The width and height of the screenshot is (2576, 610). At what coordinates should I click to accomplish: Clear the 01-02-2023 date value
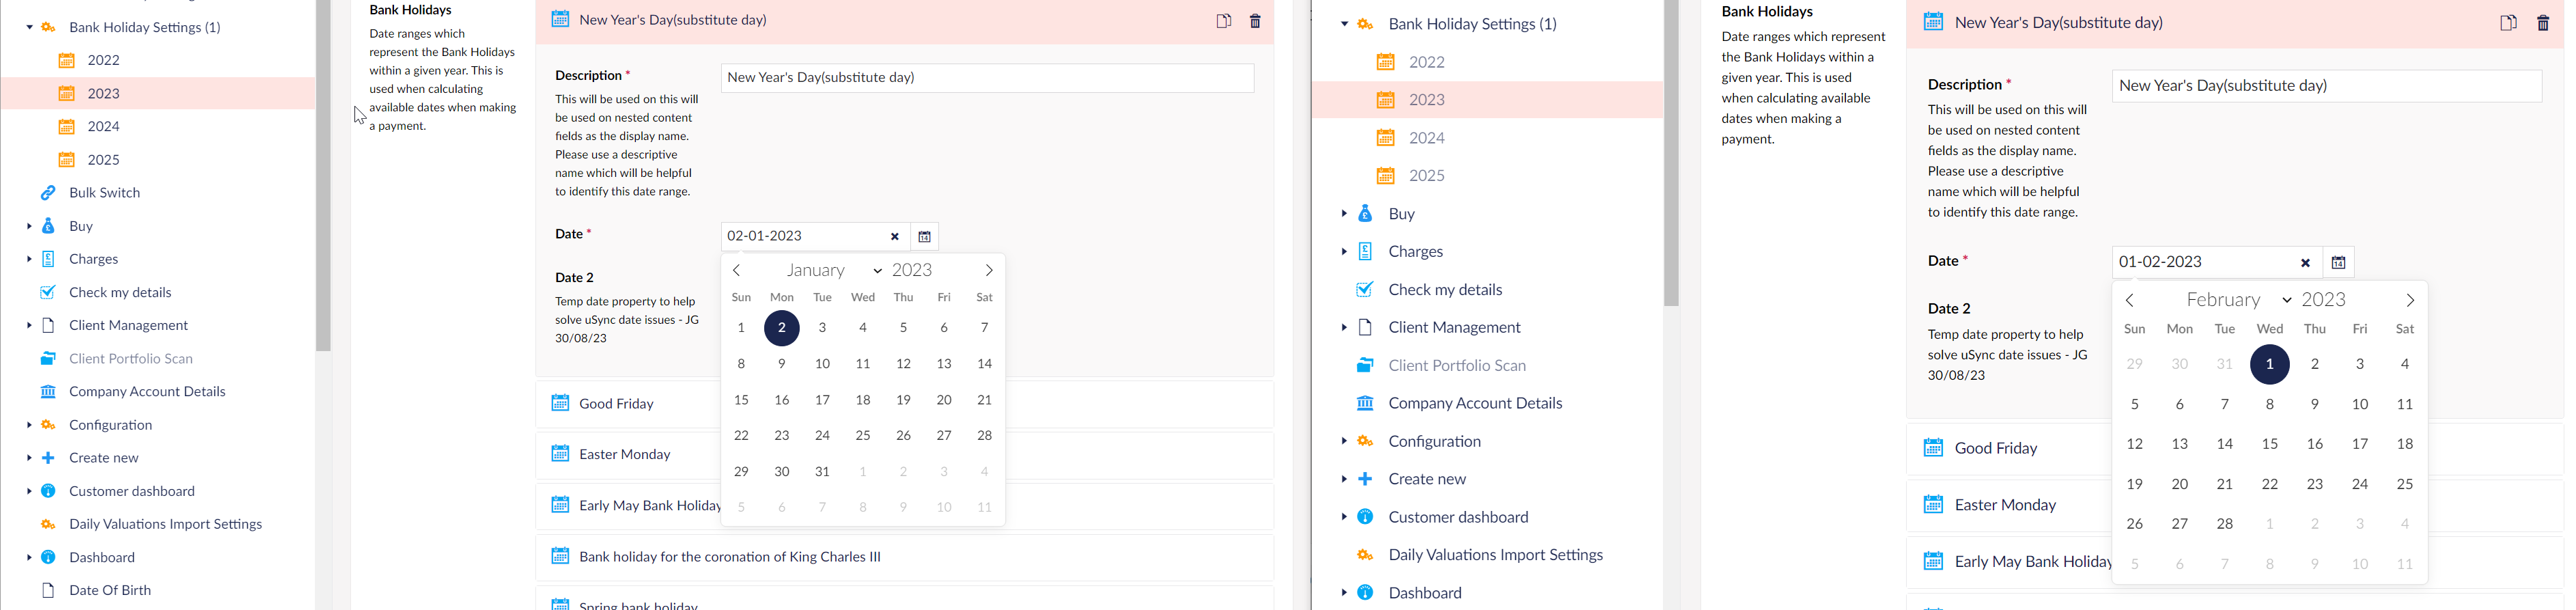pyautogui.click(x=2305, y=263)
